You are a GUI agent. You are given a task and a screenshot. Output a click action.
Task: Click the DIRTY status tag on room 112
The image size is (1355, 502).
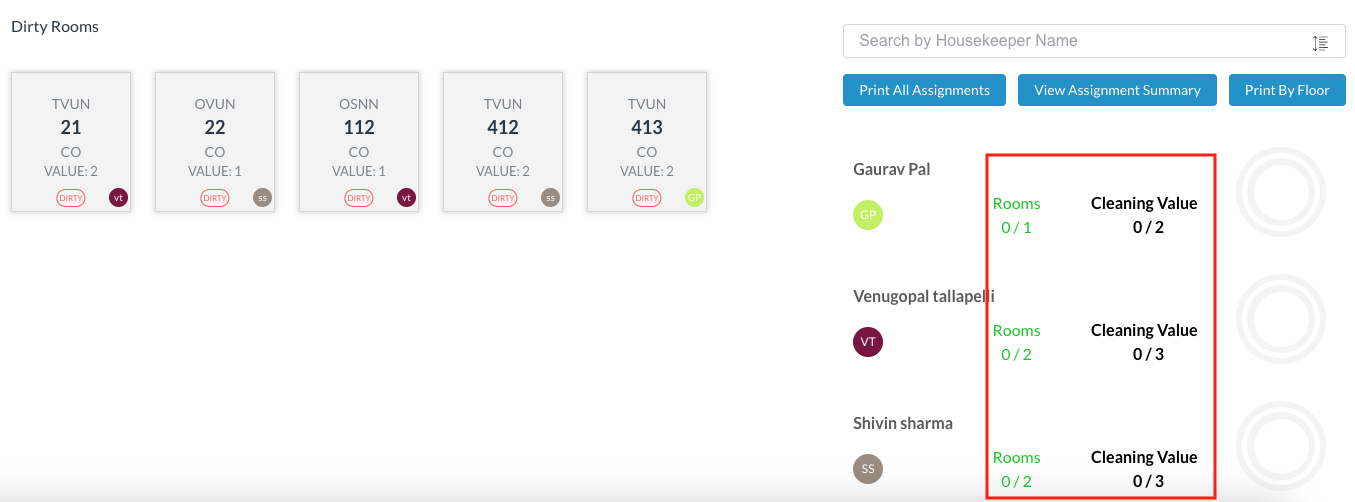[359, 198]
